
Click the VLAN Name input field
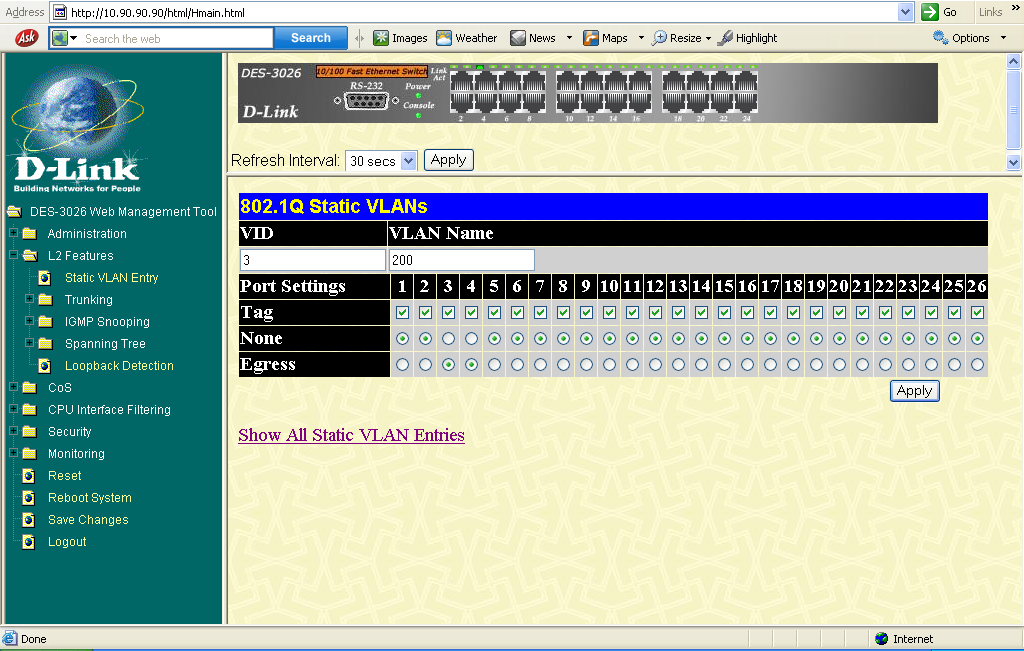pos(462,260)
